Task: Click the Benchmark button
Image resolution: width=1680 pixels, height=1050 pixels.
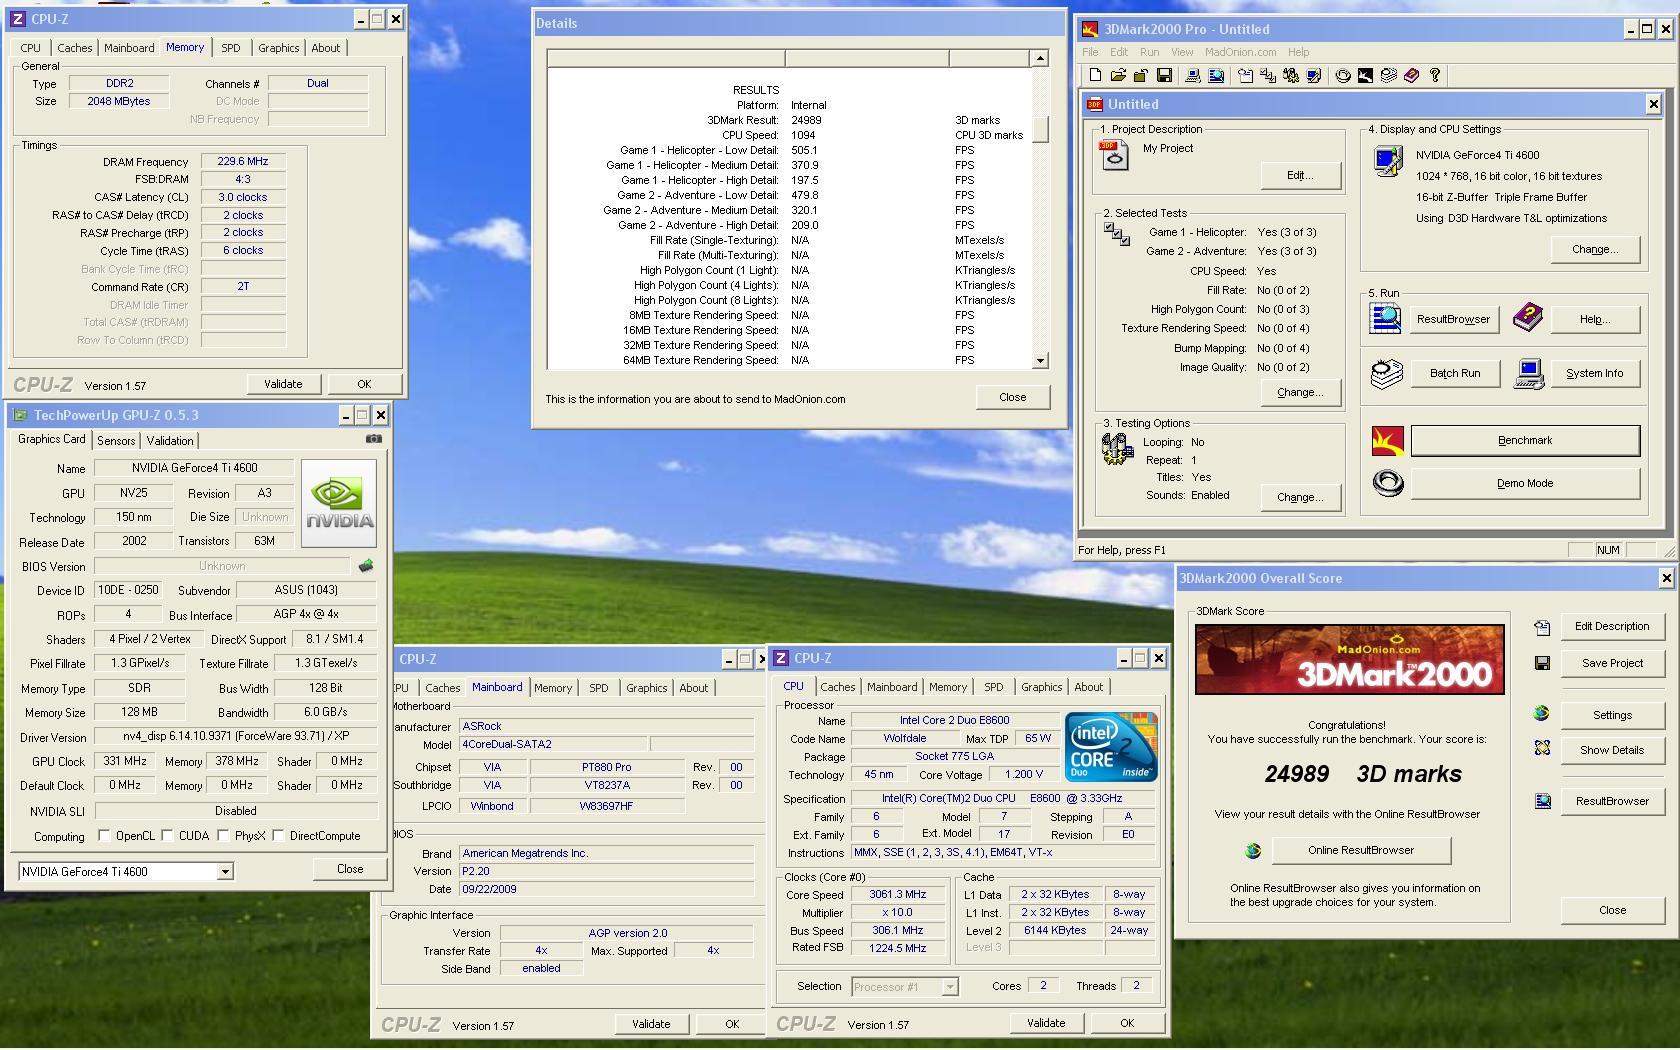Action: point(1525,440)
